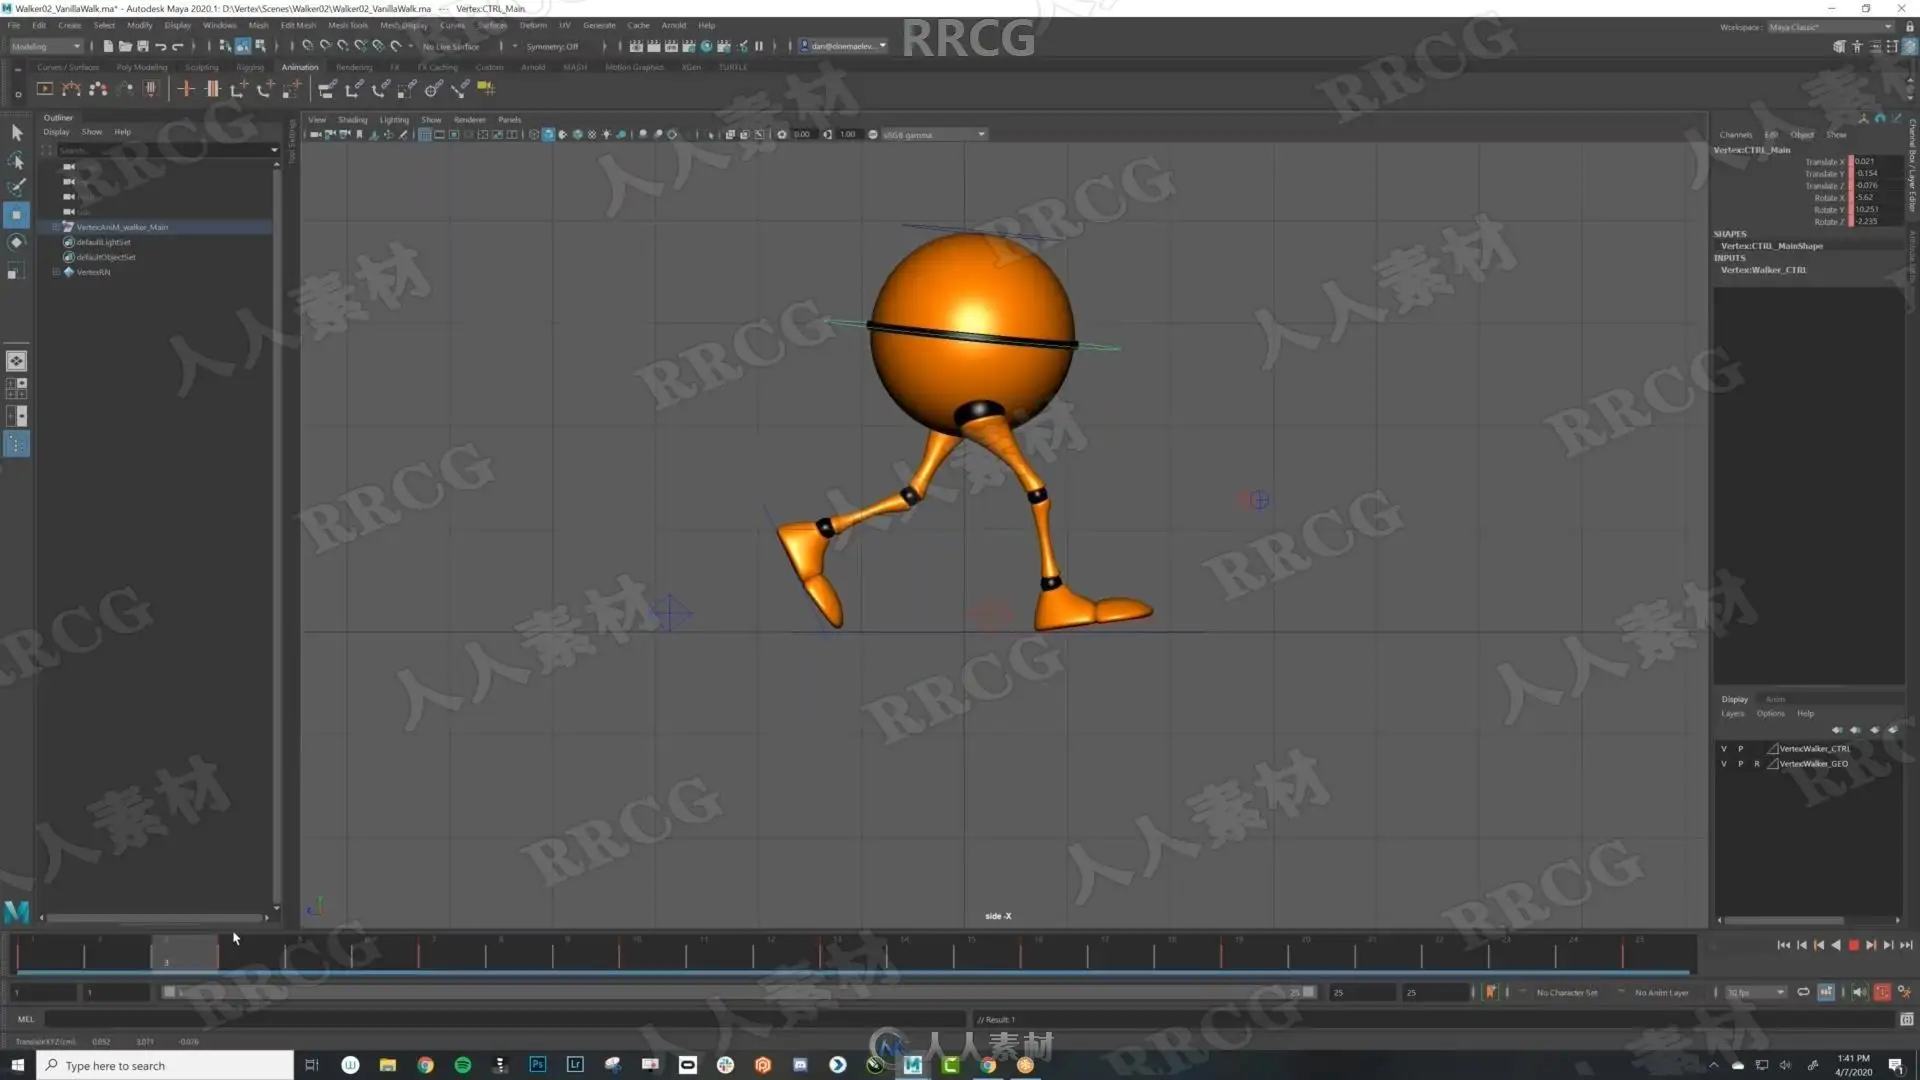1920x1080 pixels.
Task: Stop playback with the red button
Action: [x=1853, y=945]
